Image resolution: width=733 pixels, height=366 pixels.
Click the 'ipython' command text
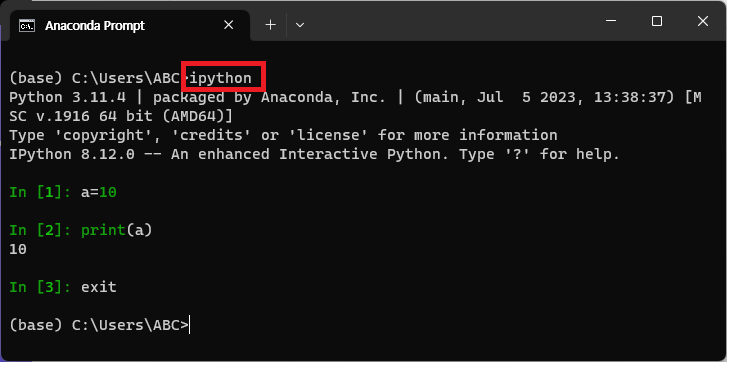221,78
